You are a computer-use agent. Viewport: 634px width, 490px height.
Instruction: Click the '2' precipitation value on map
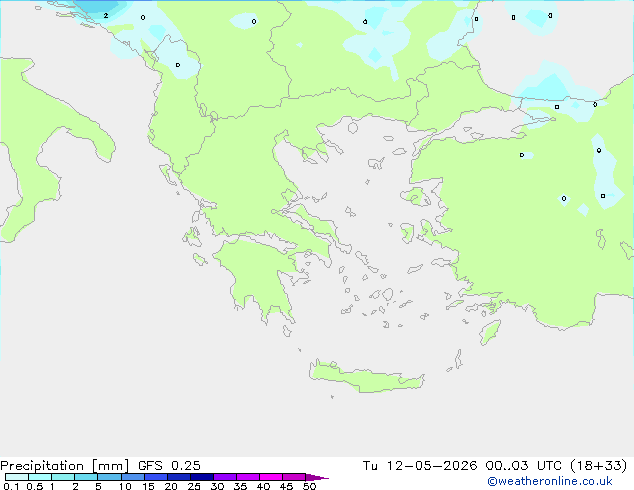[x=106, y=16]
